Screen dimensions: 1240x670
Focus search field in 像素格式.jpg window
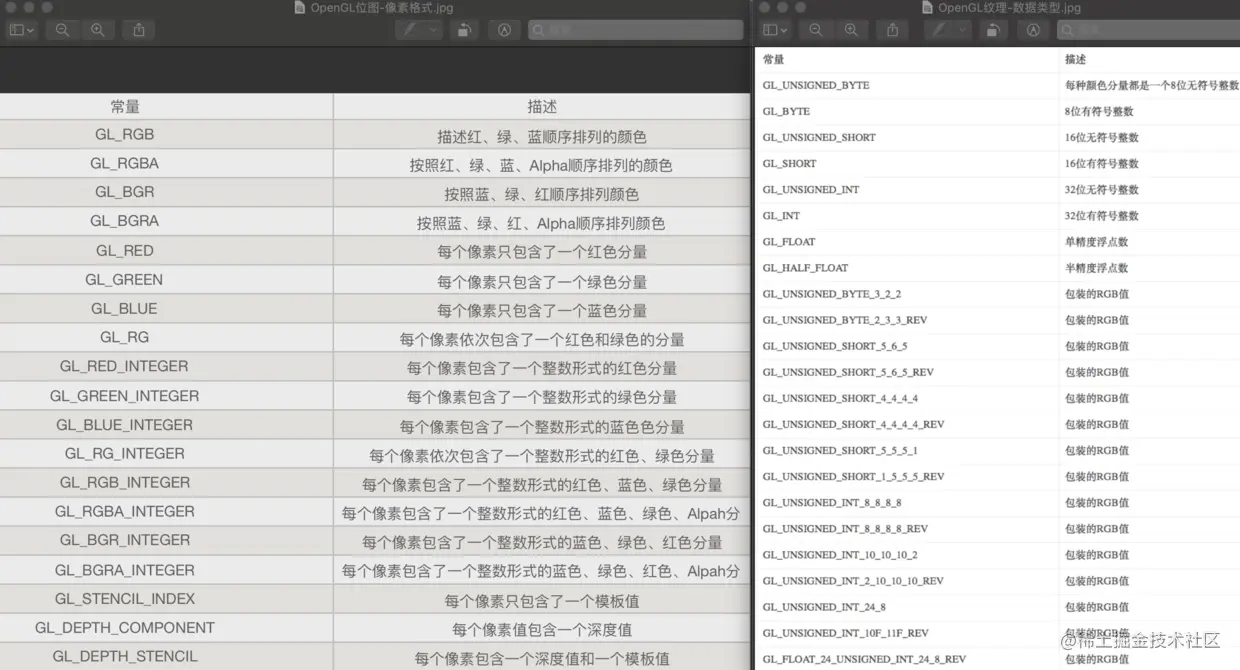click(x=636, y=30)
